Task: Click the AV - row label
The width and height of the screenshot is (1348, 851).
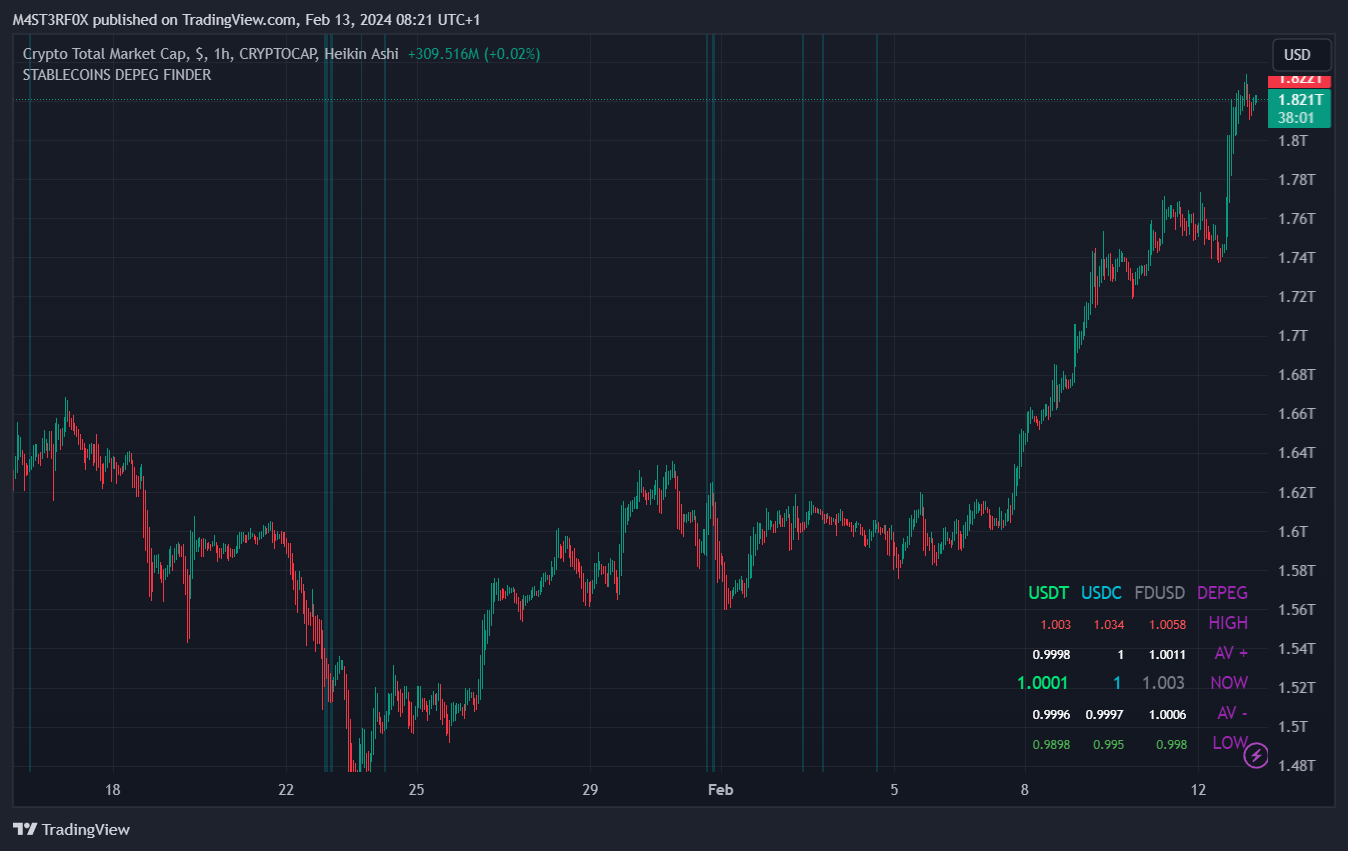Action: pyautogui.click(x=1233, y=713)
